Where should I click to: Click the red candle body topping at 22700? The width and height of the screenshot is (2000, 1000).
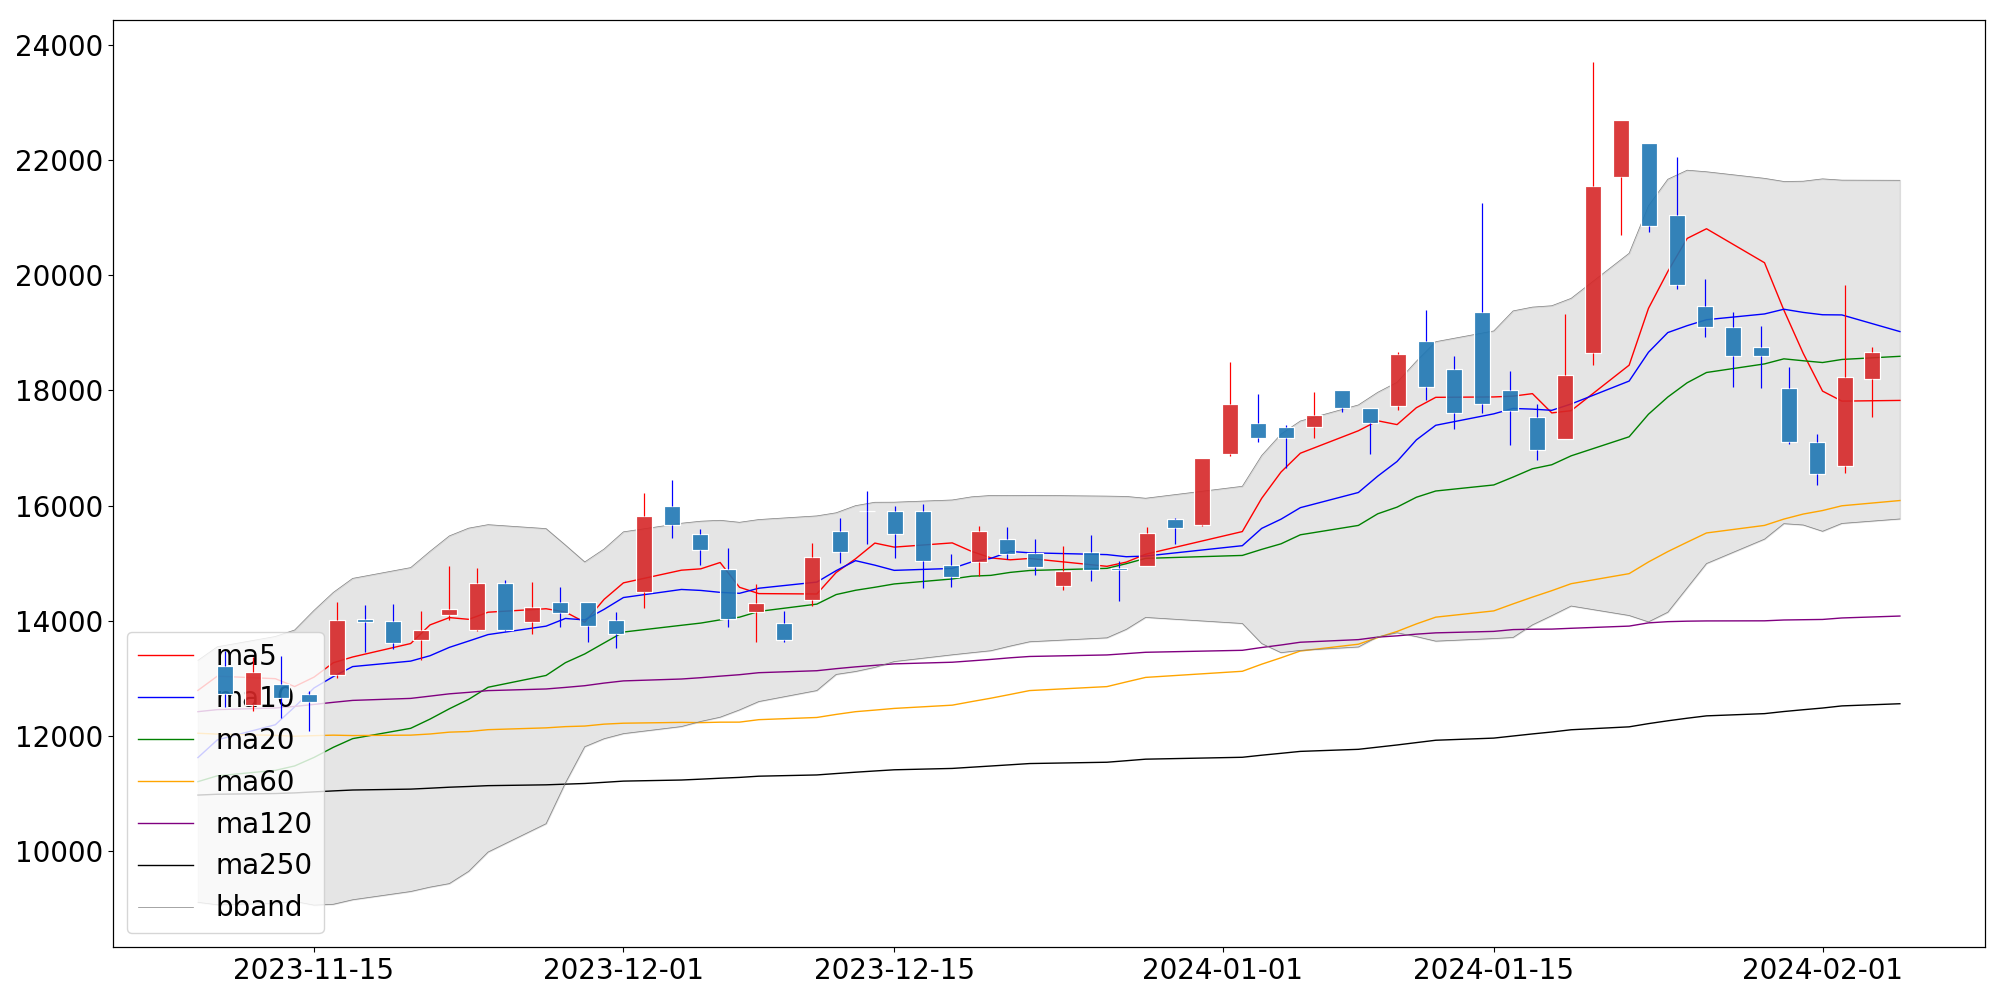coord(1621,149)
